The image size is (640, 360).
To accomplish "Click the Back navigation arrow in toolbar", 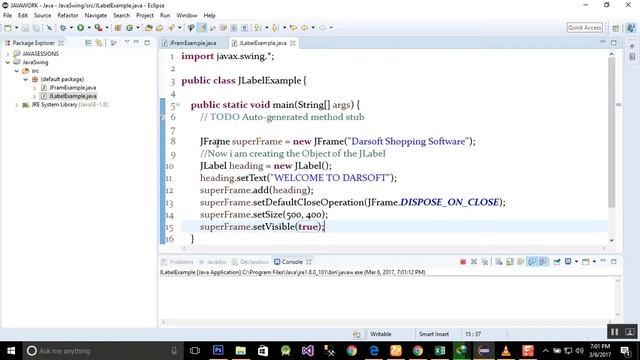I will coord(305,28).
